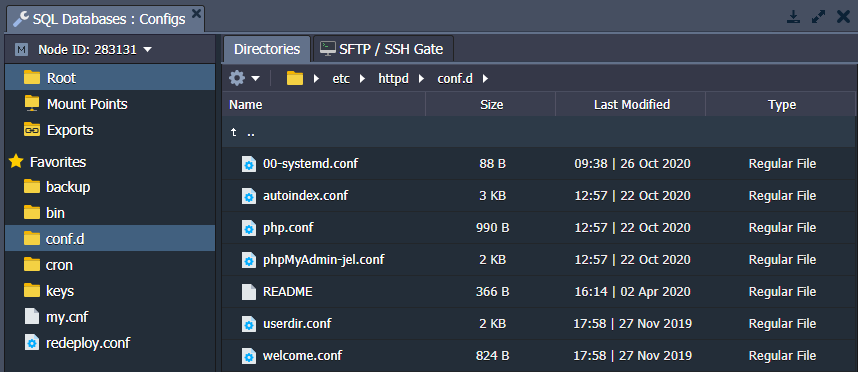This screenshot has height=372, width=858.
Task: Click the config icon of welcome.conf
Action: (249, 356)
